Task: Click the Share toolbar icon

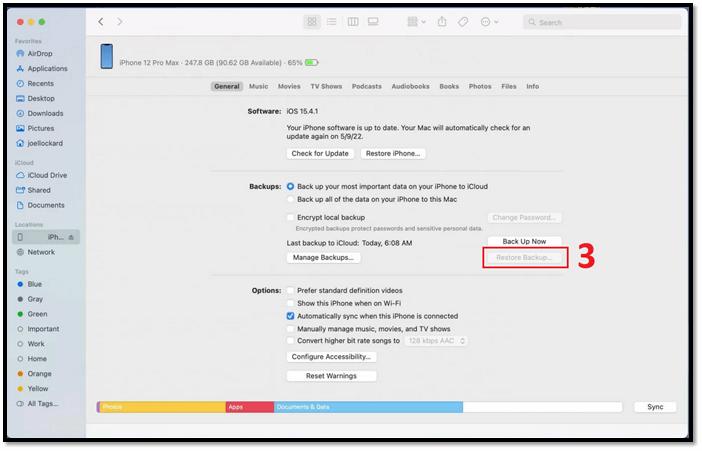Action: [x=442, y=21]
